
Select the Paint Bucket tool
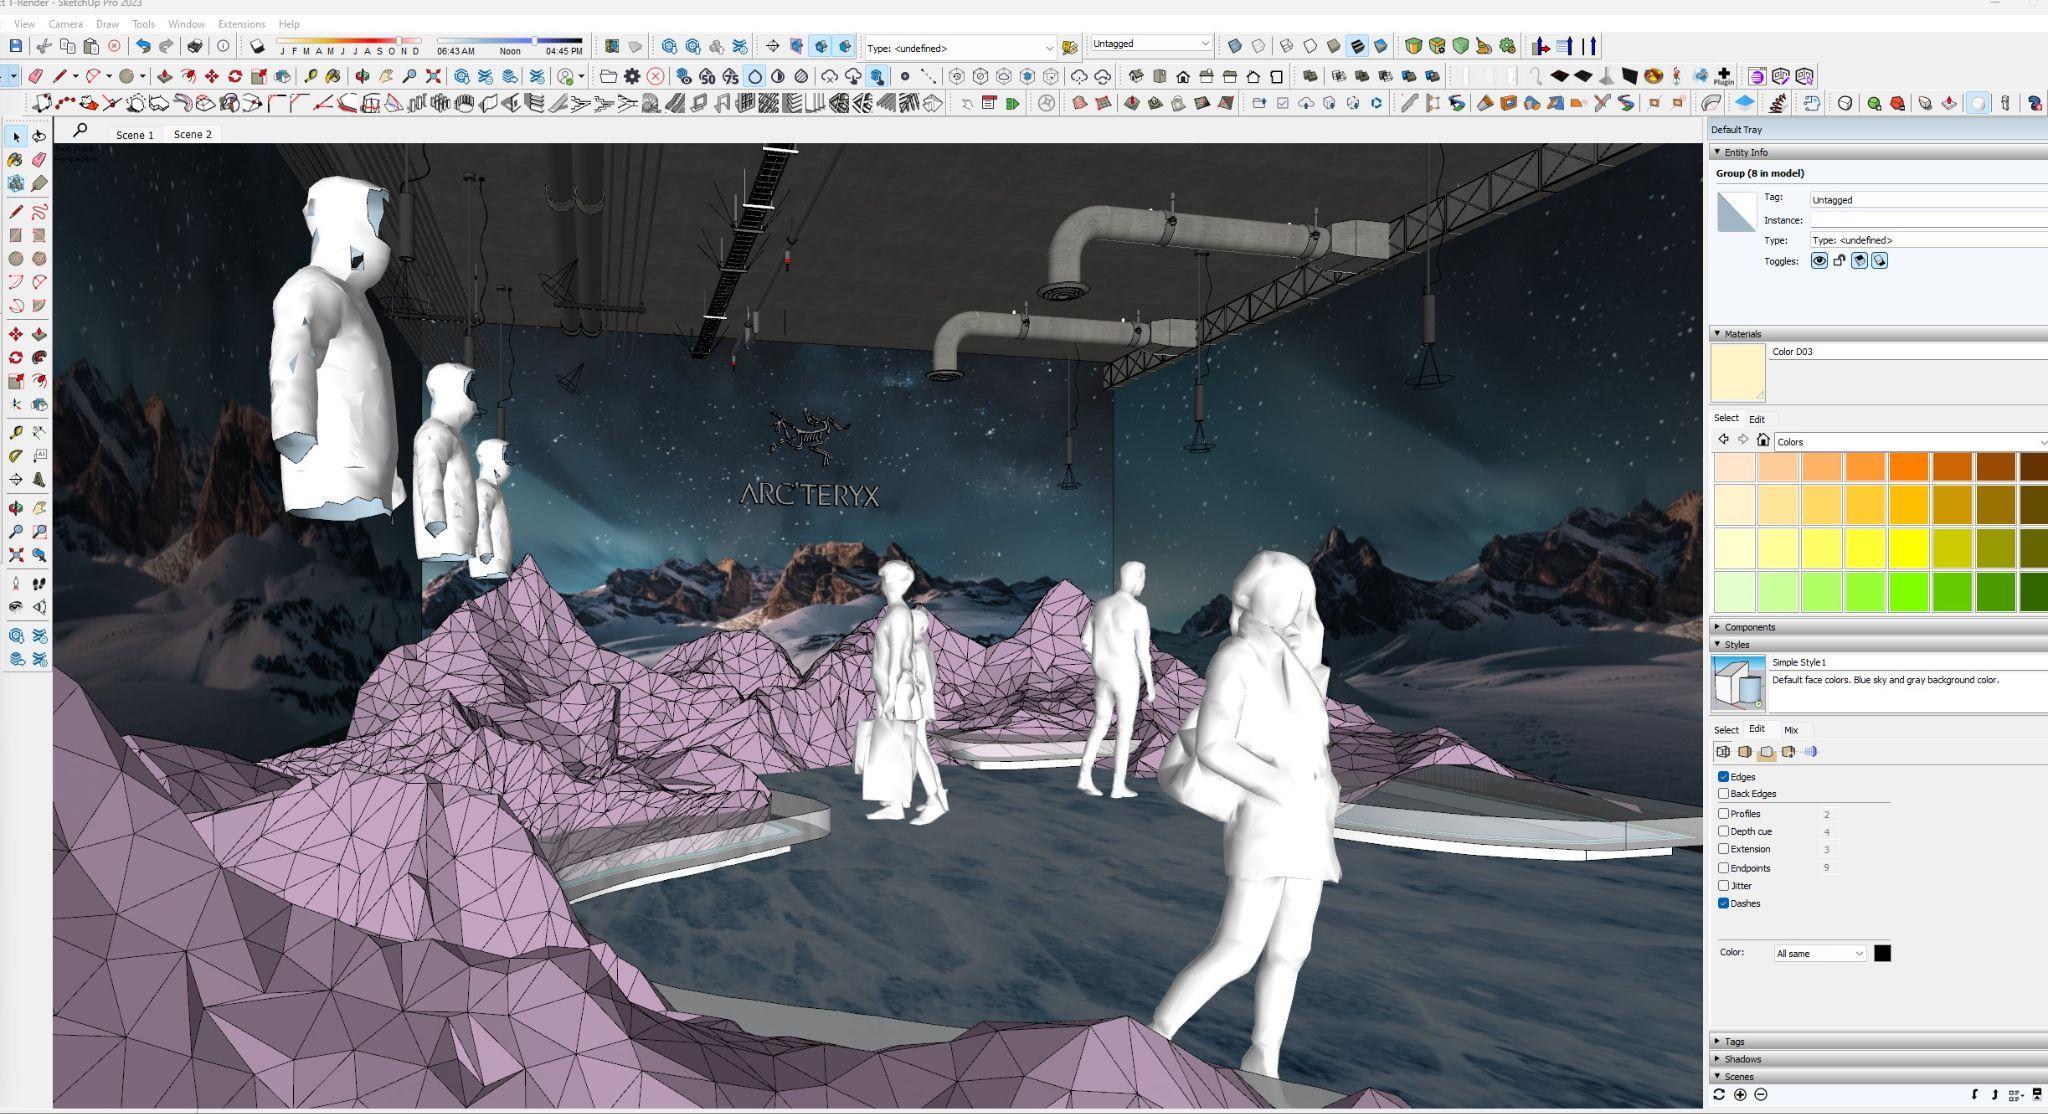point(15,160)
